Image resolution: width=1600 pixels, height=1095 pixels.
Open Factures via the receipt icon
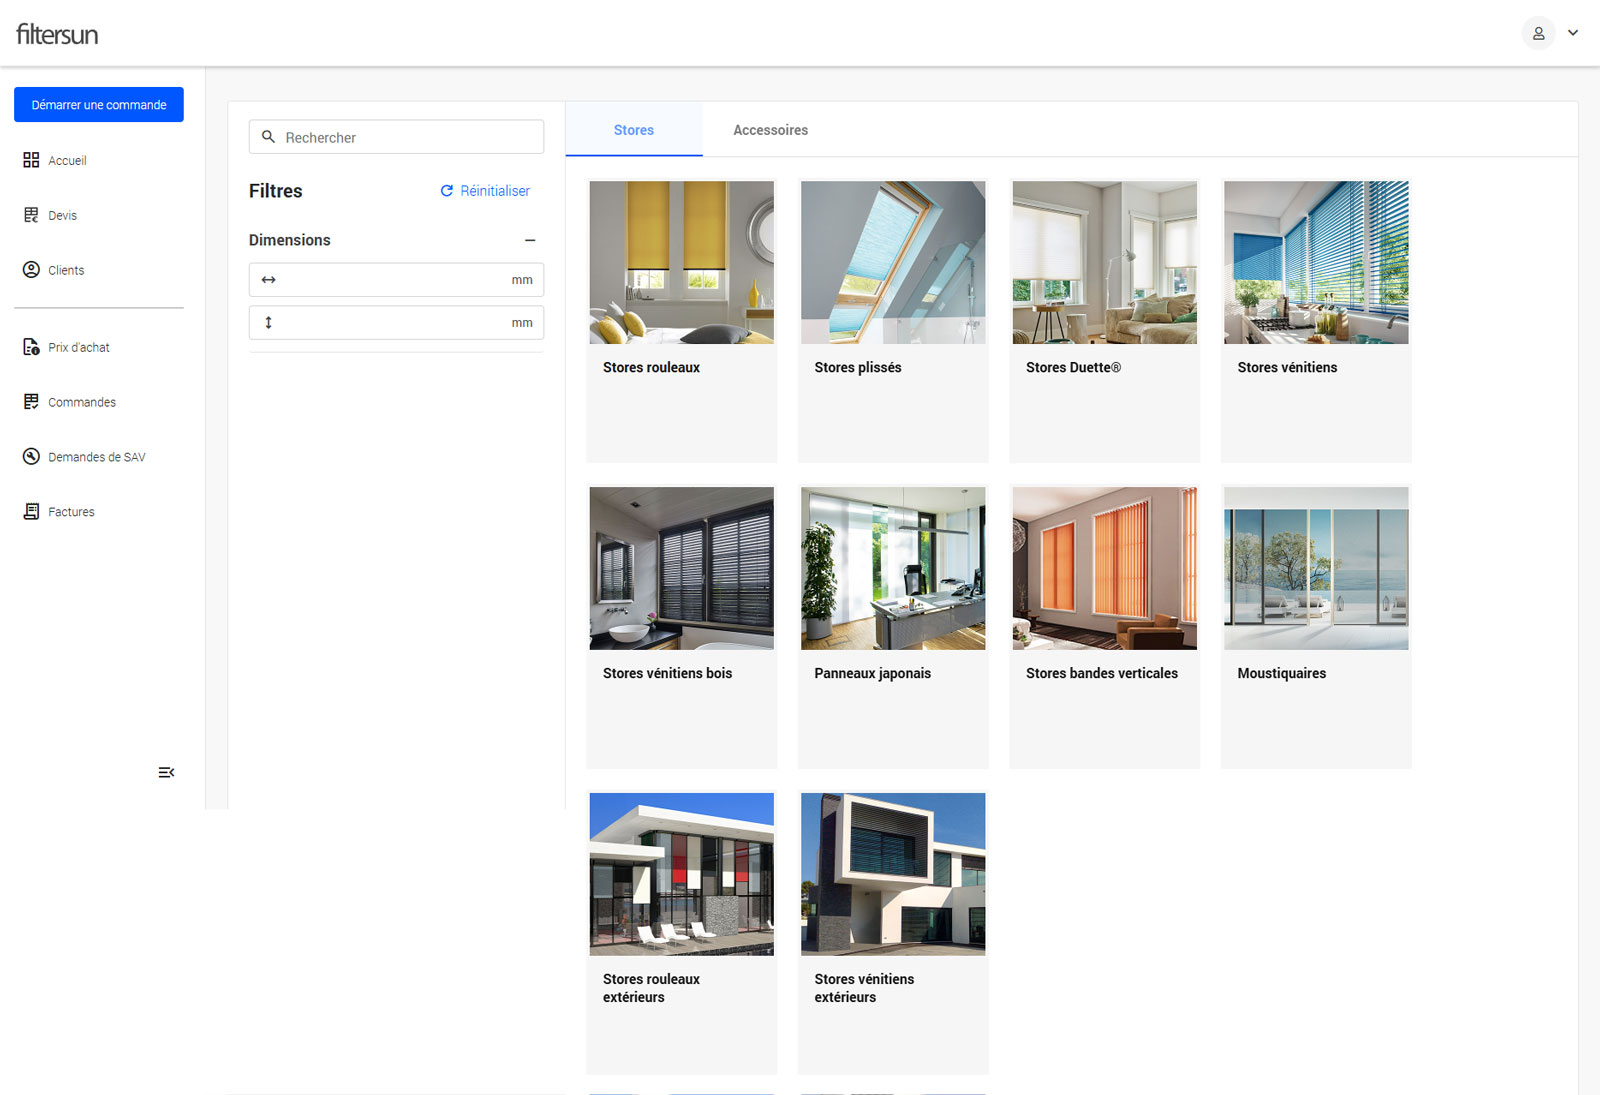tap(31, 511)
